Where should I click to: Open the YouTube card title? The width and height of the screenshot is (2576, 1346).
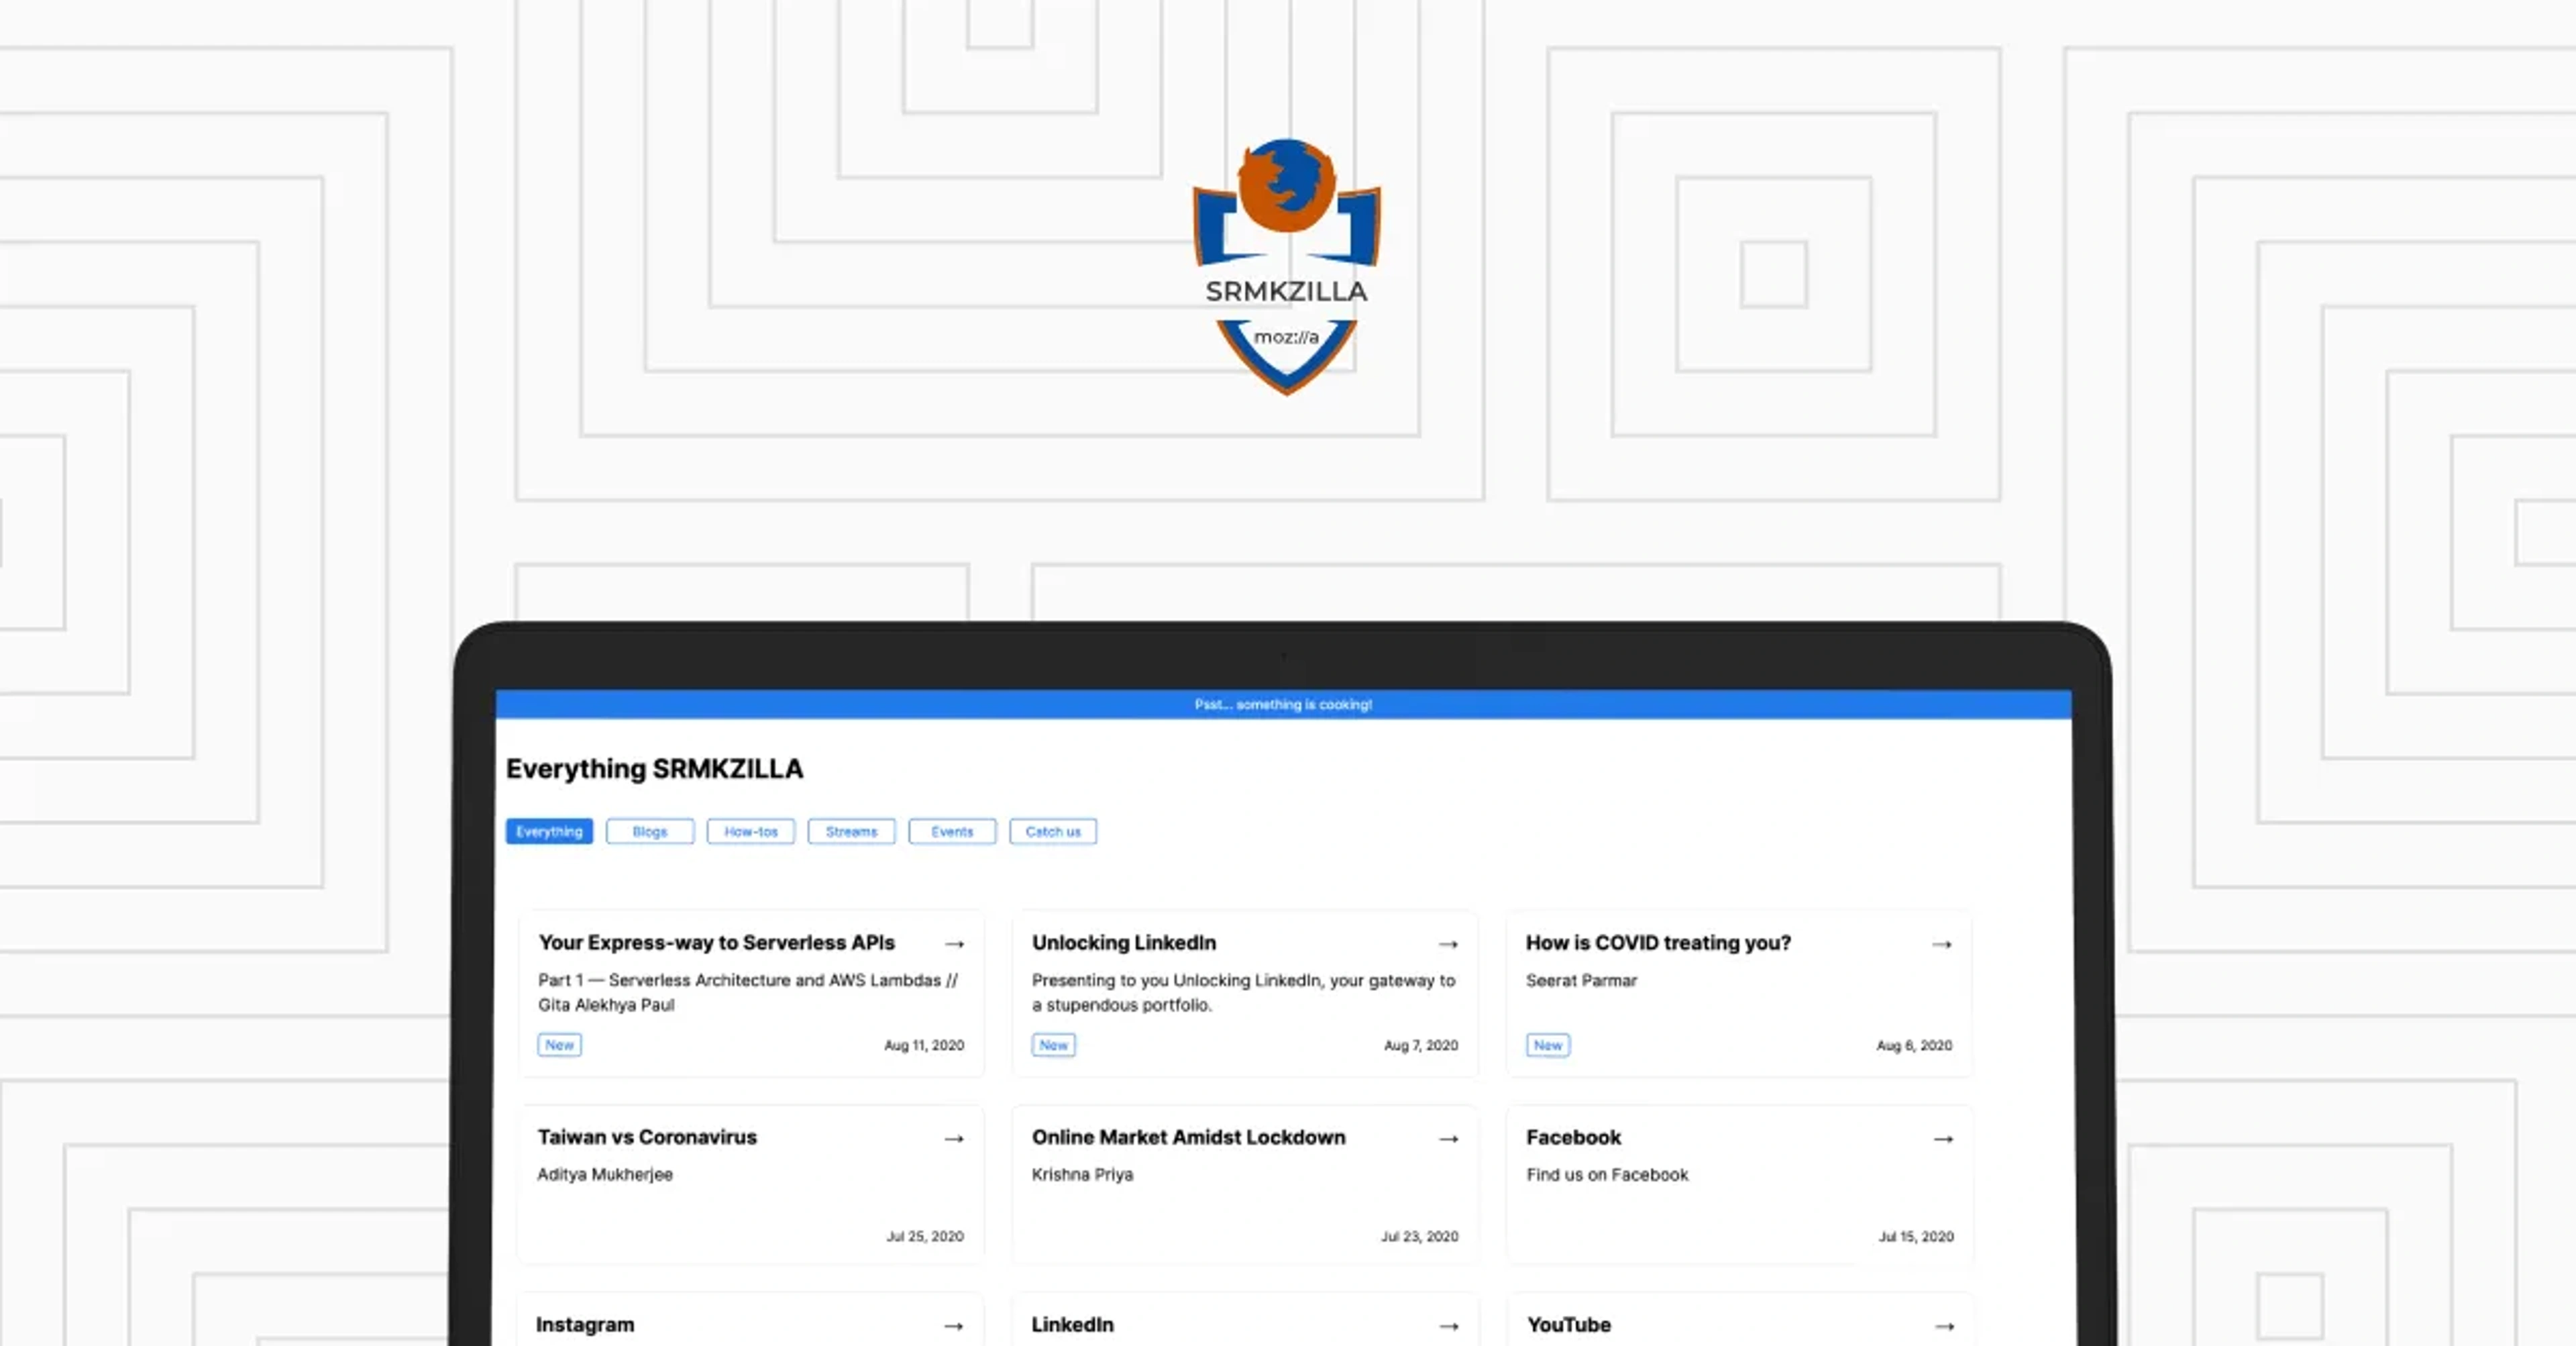tap(1569, 1325)
